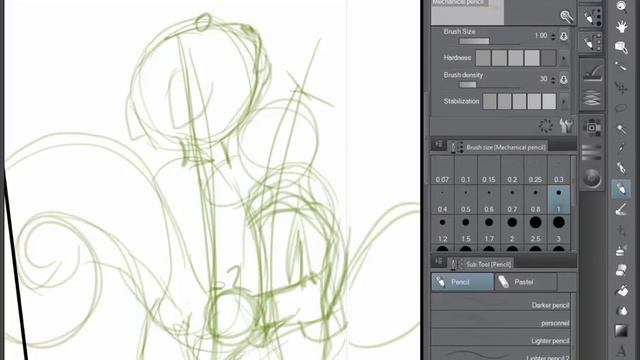Set Hardness to the first level square

[x=483, y=58]
